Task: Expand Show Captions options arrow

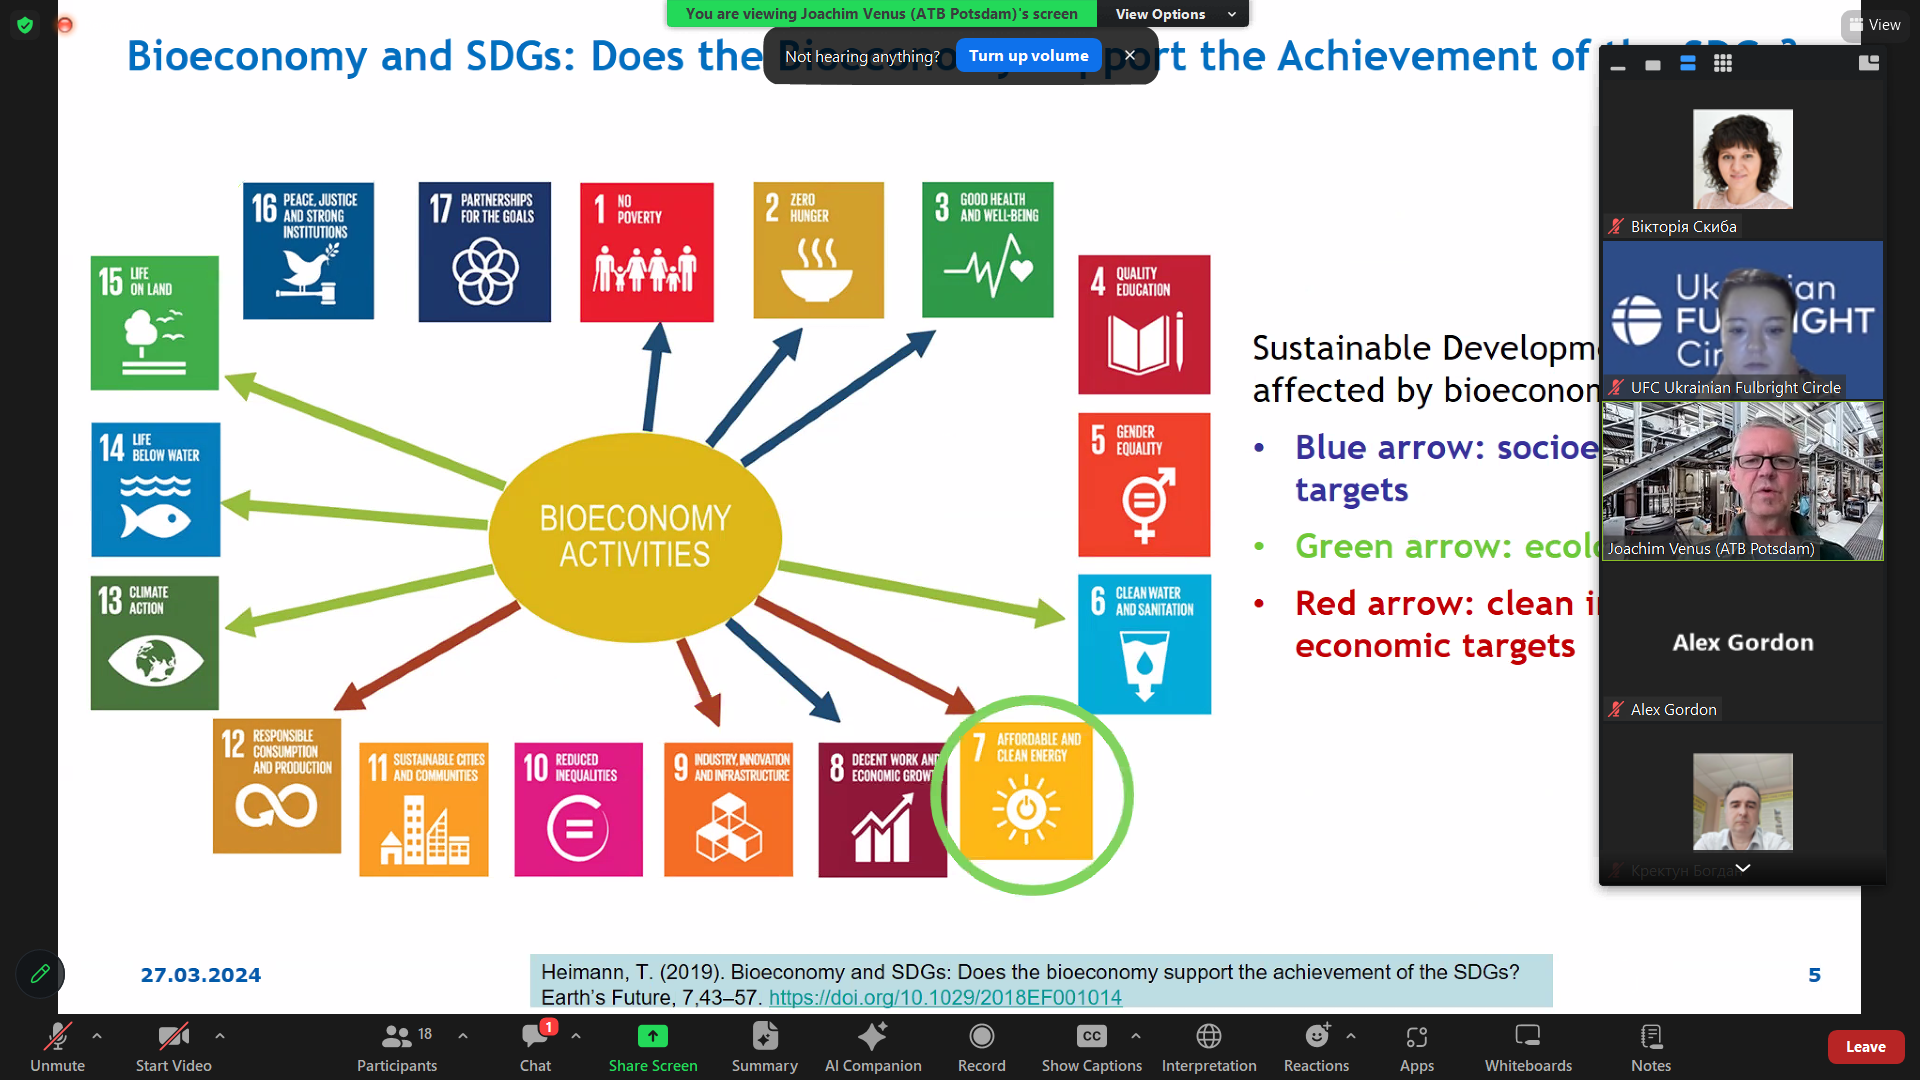Action: tap(1136, 1036)
